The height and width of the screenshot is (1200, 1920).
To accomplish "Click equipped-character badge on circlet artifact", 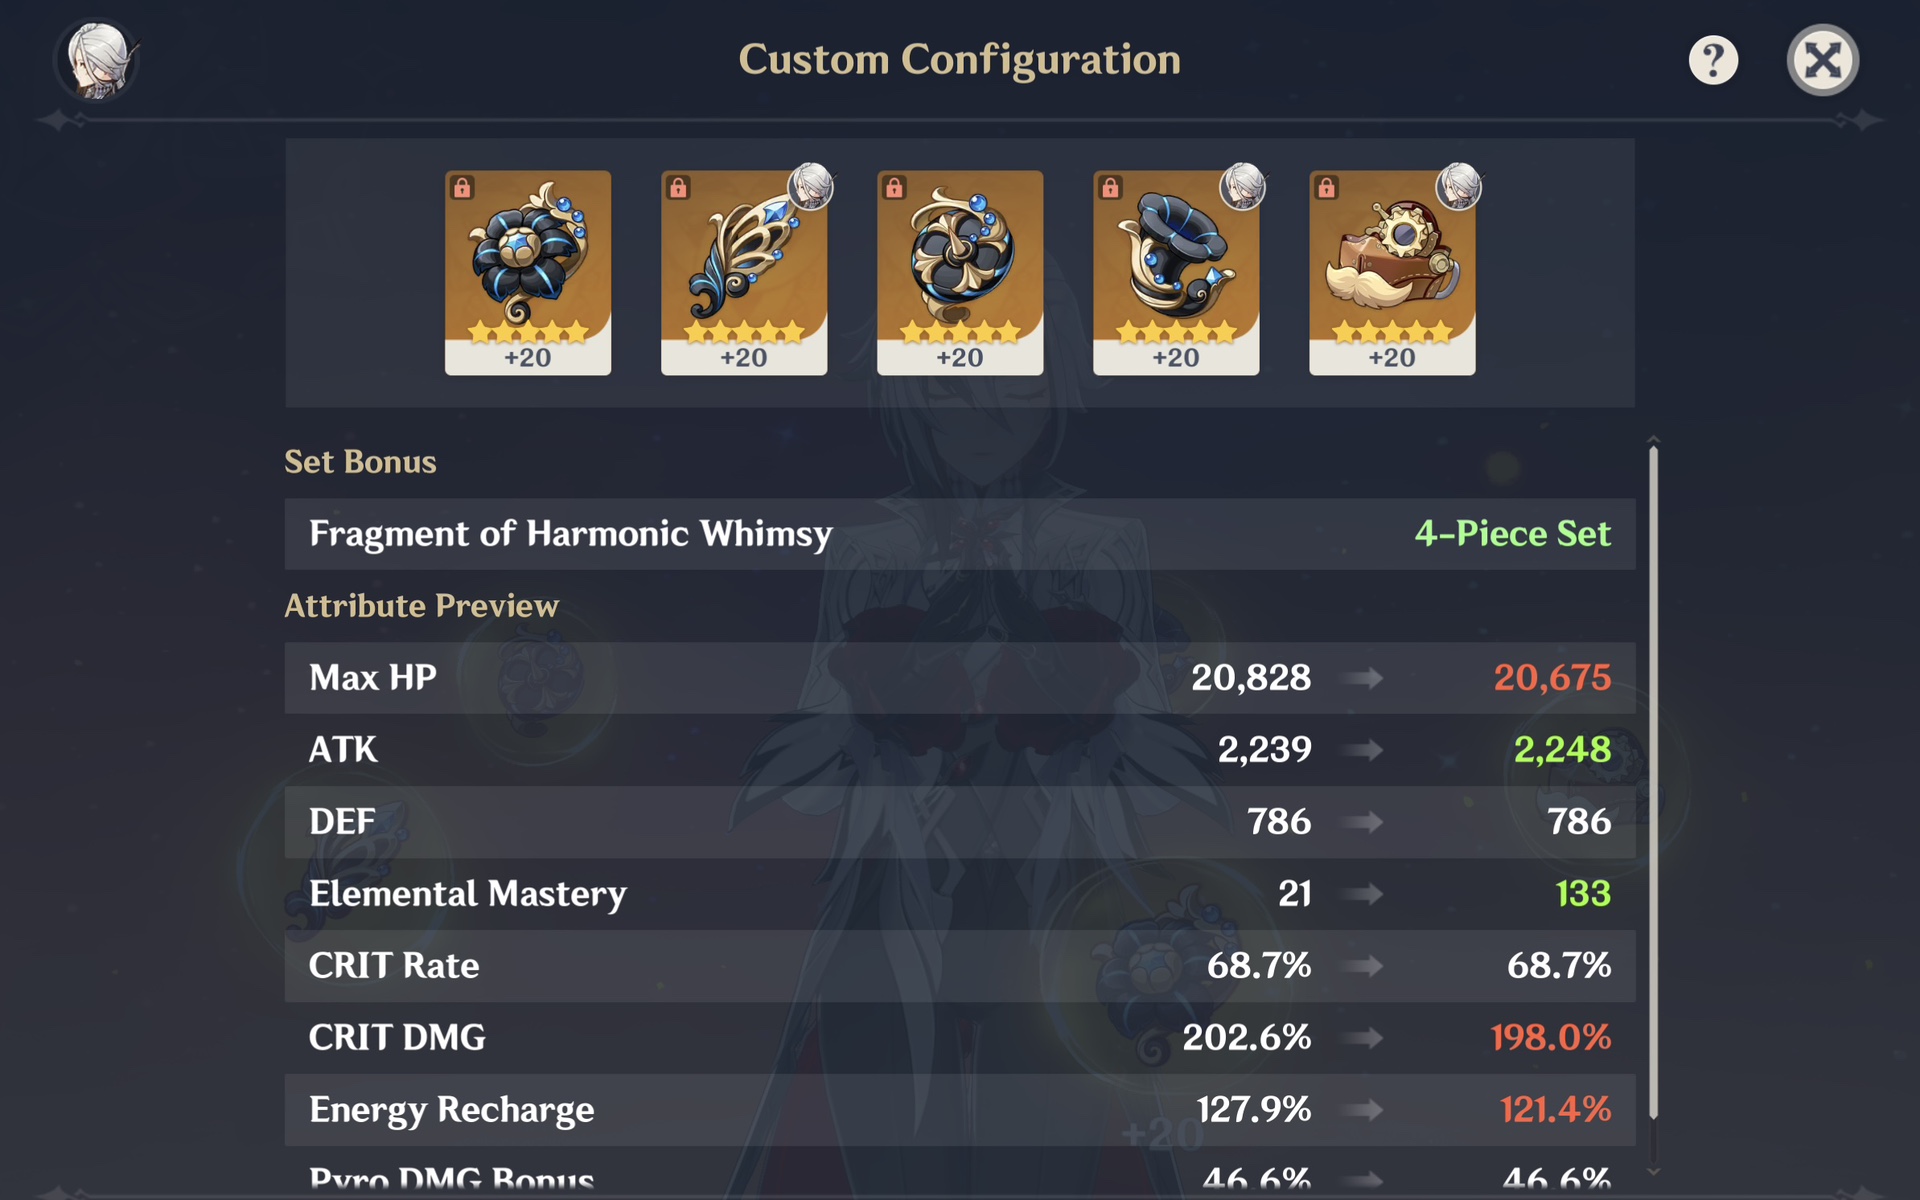I will click(x=1458, y=186).
